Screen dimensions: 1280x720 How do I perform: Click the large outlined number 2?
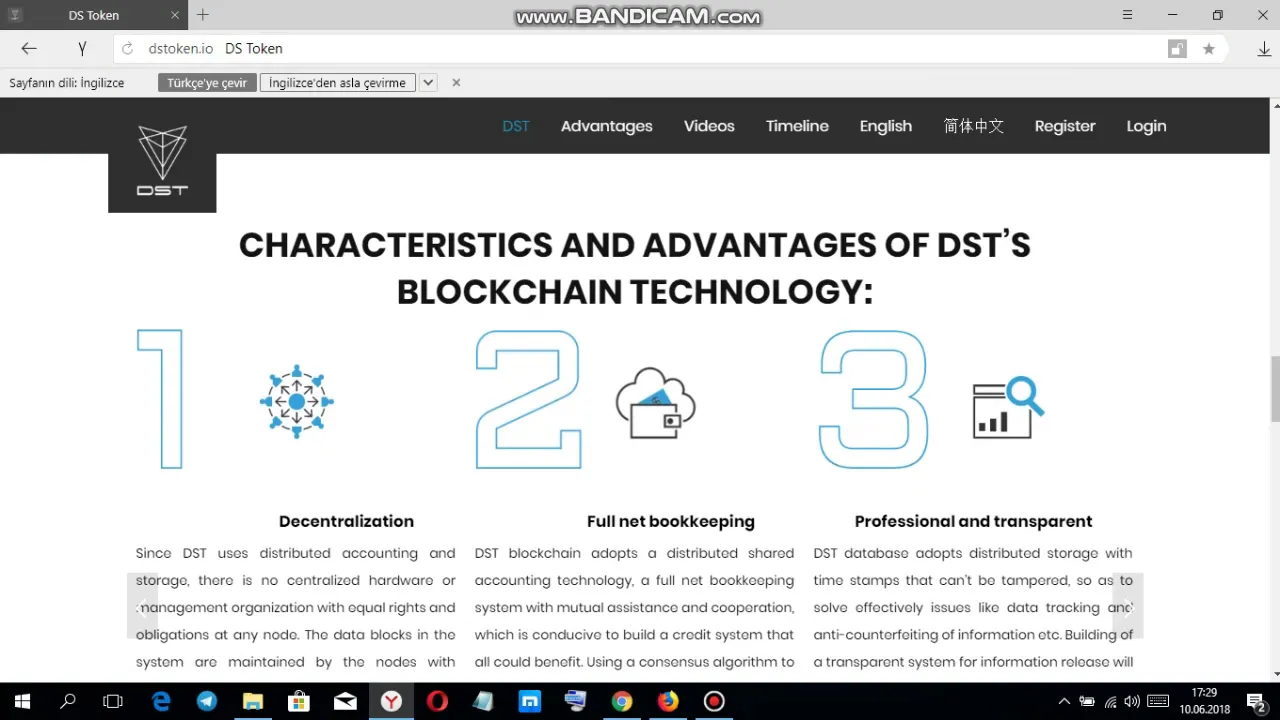click(528, 399)
